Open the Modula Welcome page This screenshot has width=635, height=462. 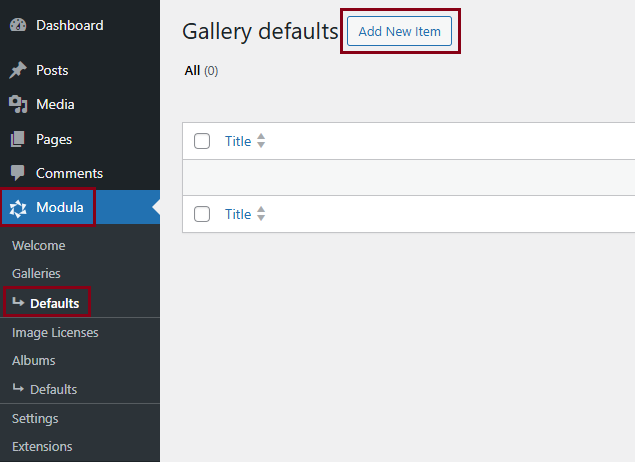coord(38,245)
